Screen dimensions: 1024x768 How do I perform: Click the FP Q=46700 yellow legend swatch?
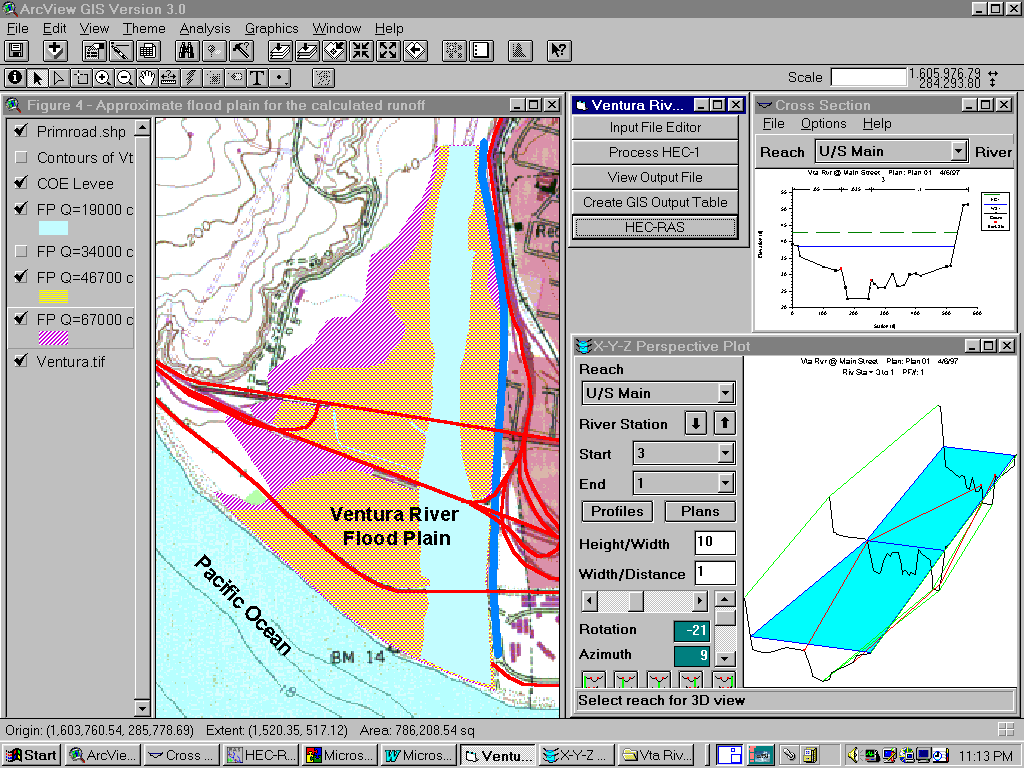[54, 296]
